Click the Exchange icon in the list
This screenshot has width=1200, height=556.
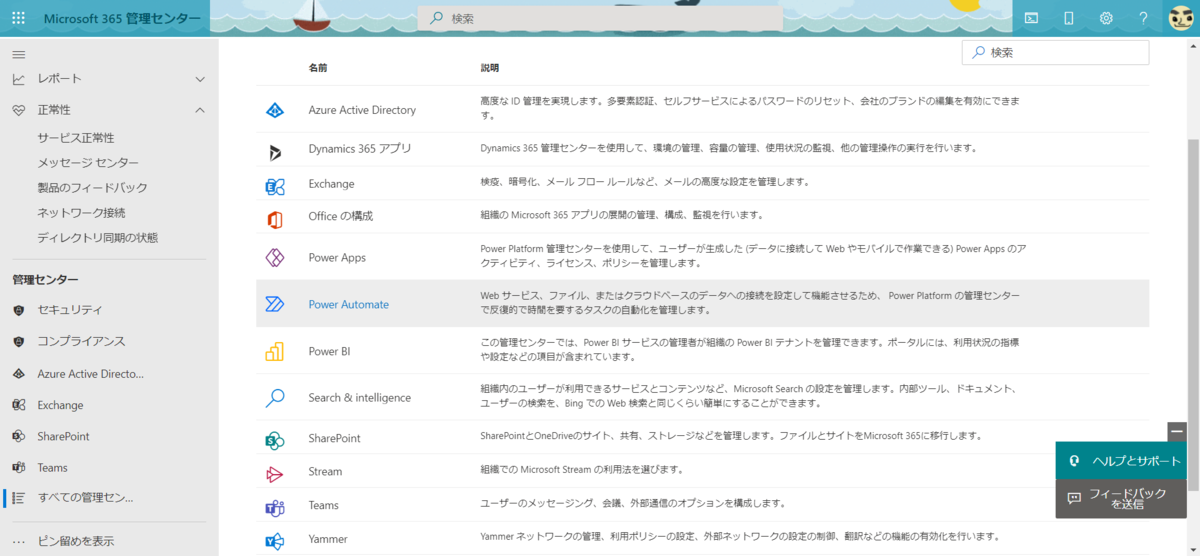[275, 185]
